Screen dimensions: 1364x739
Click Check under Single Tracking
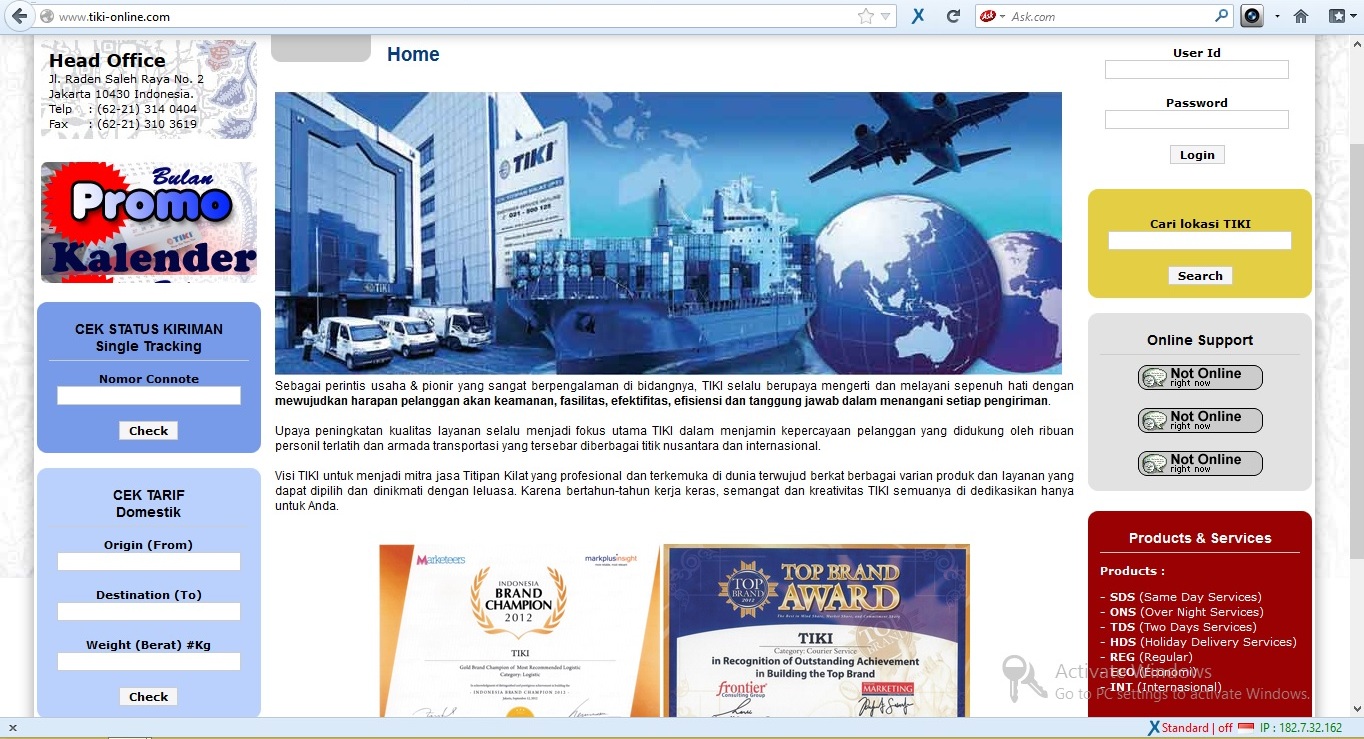pyautogui.click(x=148, y=431)
